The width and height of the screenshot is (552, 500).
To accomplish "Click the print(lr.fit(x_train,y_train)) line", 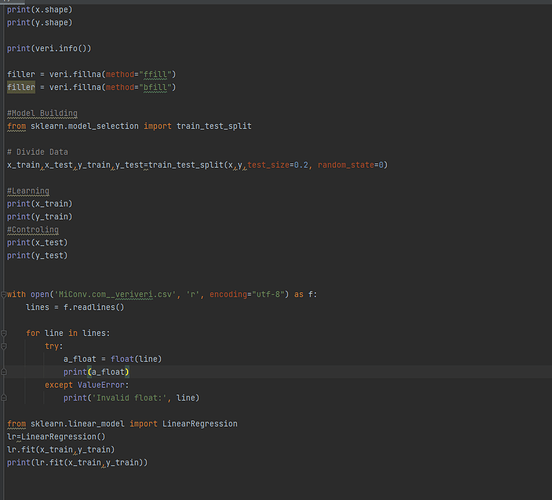I will 77,463.
